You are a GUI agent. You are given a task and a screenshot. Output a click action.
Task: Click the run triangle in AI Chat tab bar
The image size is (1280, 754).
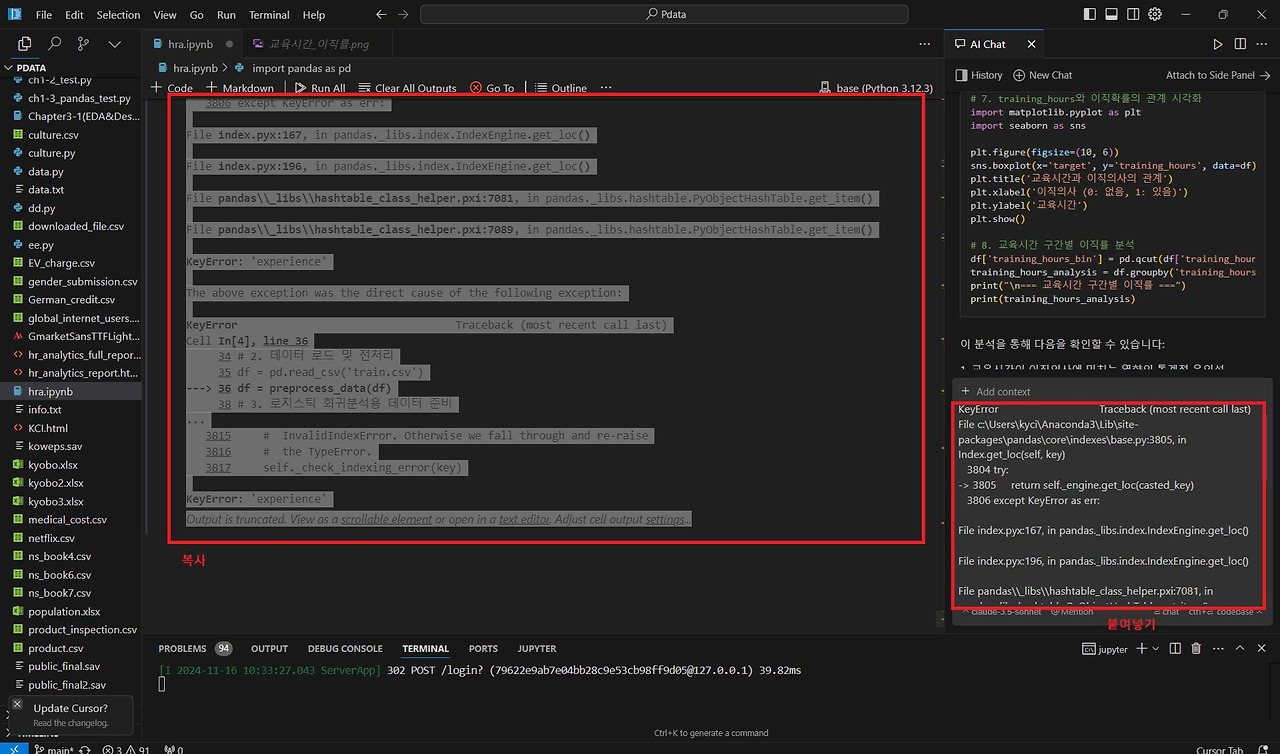tap(1217, 44)
